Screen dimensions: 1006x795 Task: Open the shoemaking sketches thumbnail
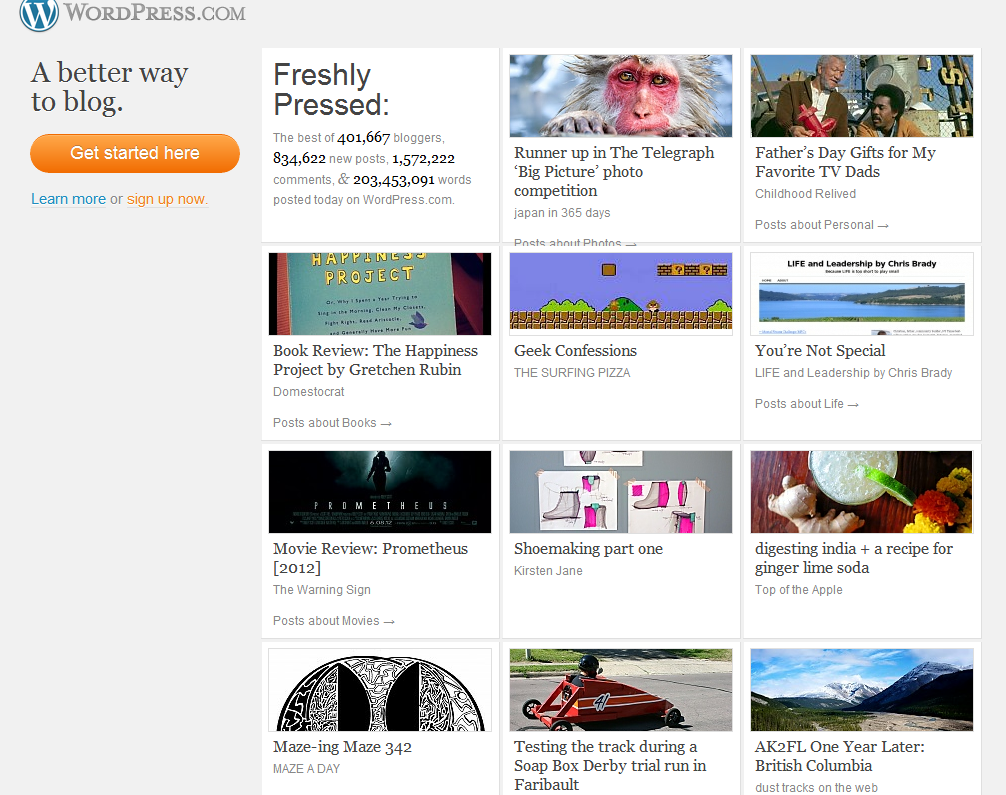point(620,492)
